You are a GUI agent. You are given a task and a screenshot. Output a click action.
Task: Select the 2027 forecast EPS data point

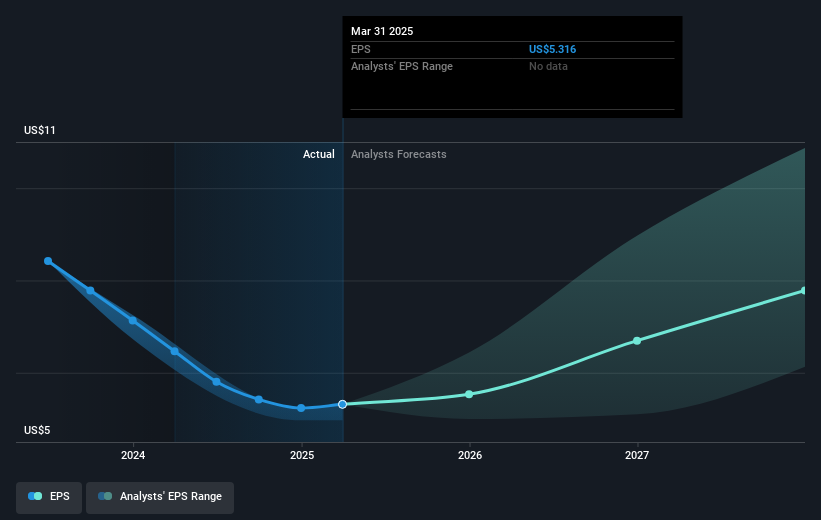point(637,341)
